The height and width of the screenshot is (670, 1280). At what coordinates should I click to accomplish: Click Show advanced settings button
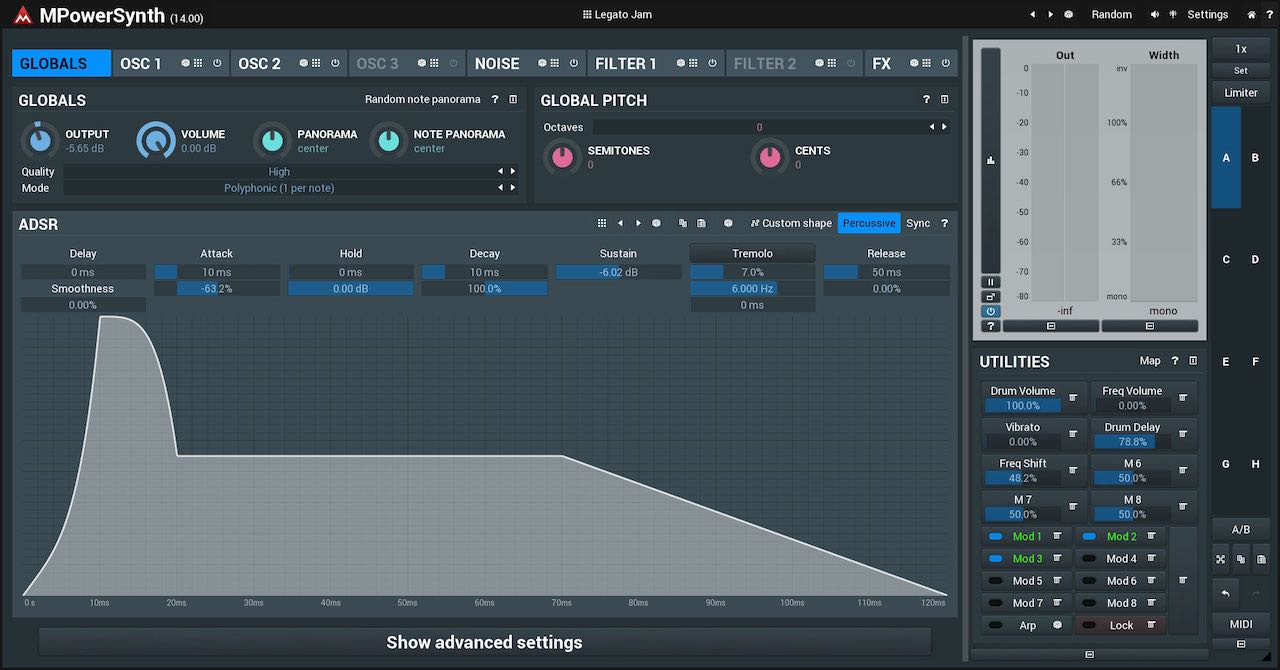click(x=484, y=642)
